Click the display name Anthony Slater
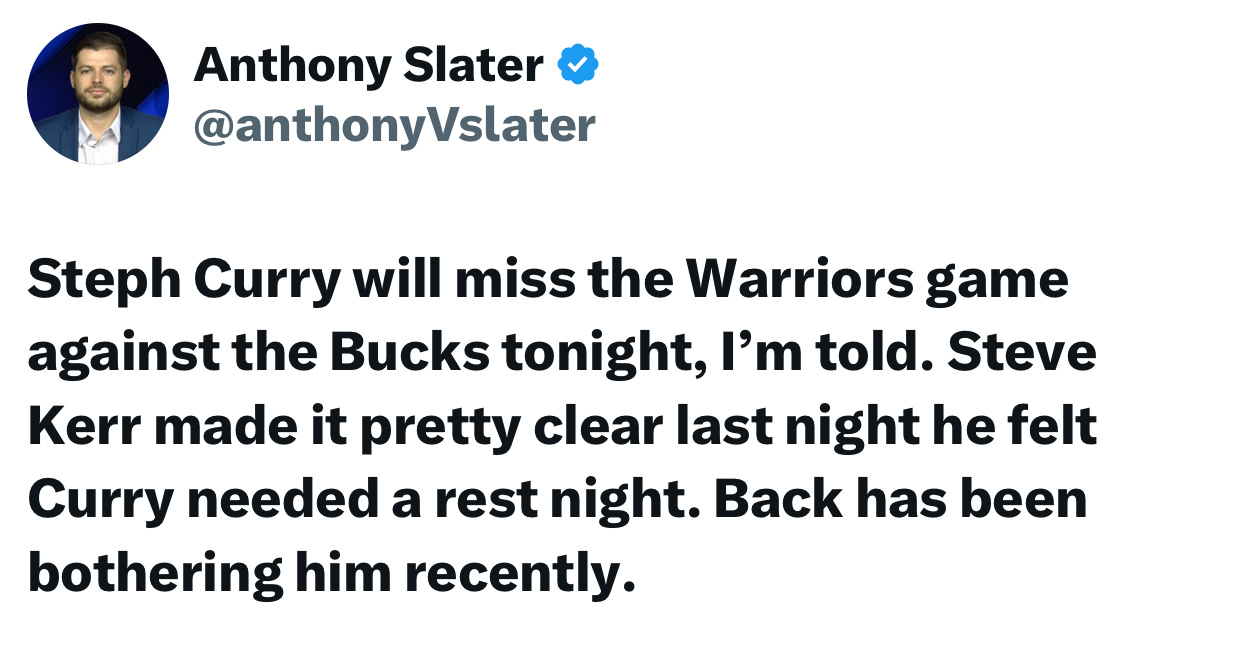Viewport: 1242px width, 666px height. click(x=368, y=66)
